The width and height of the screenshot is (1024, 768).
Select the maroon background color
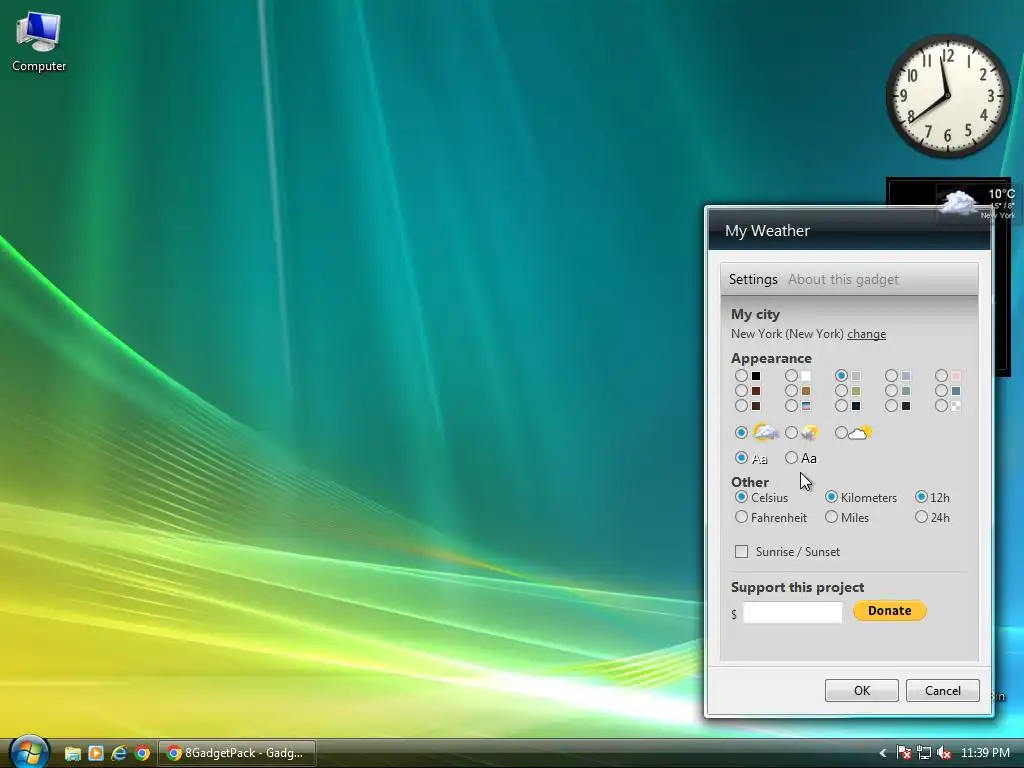pos(741,391)
